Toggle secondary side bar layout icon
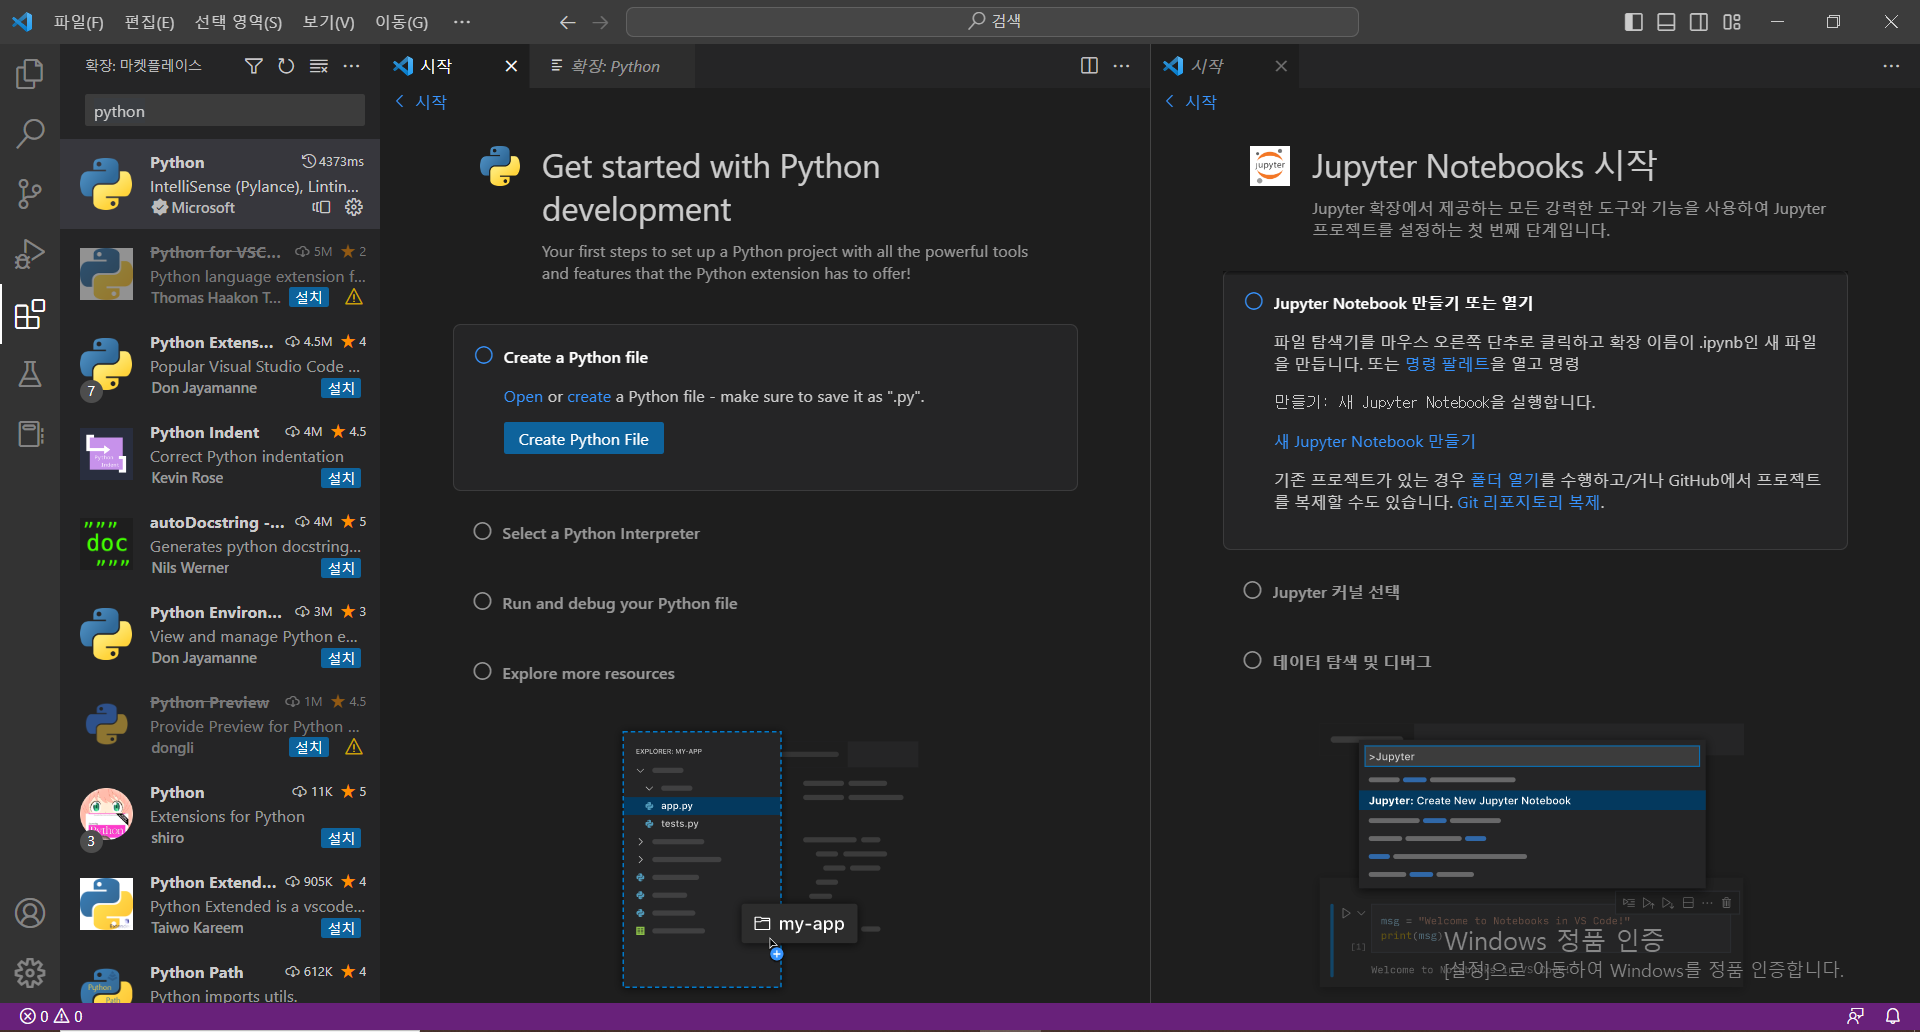The height and width of the screenshot is (1032, 1920). point(1699,22)
